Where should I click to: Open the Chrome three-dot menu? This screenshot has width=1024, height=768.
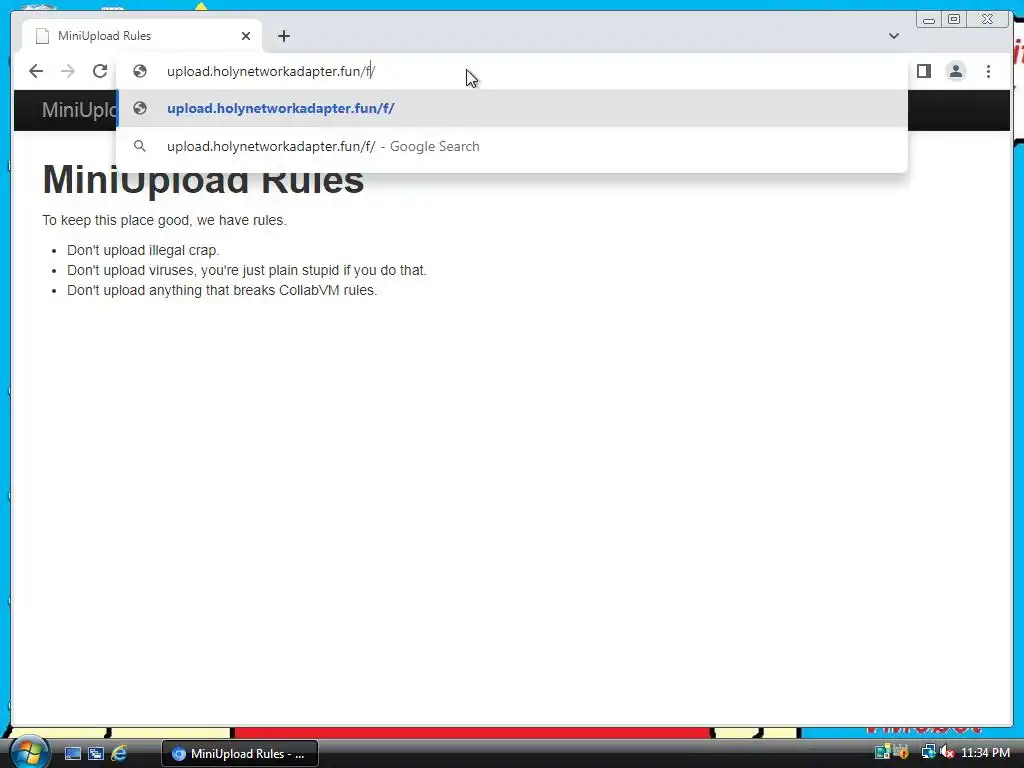pos(988,71)
